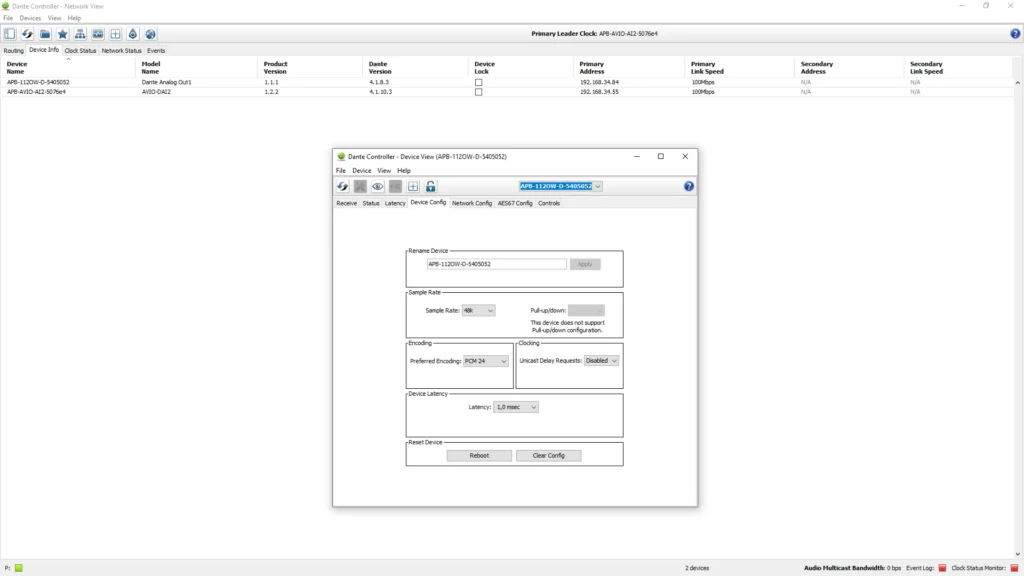Click the red Clock Status Monitor indicator
This screenshot has width=1024, height=576.
tap(1014, 568)
